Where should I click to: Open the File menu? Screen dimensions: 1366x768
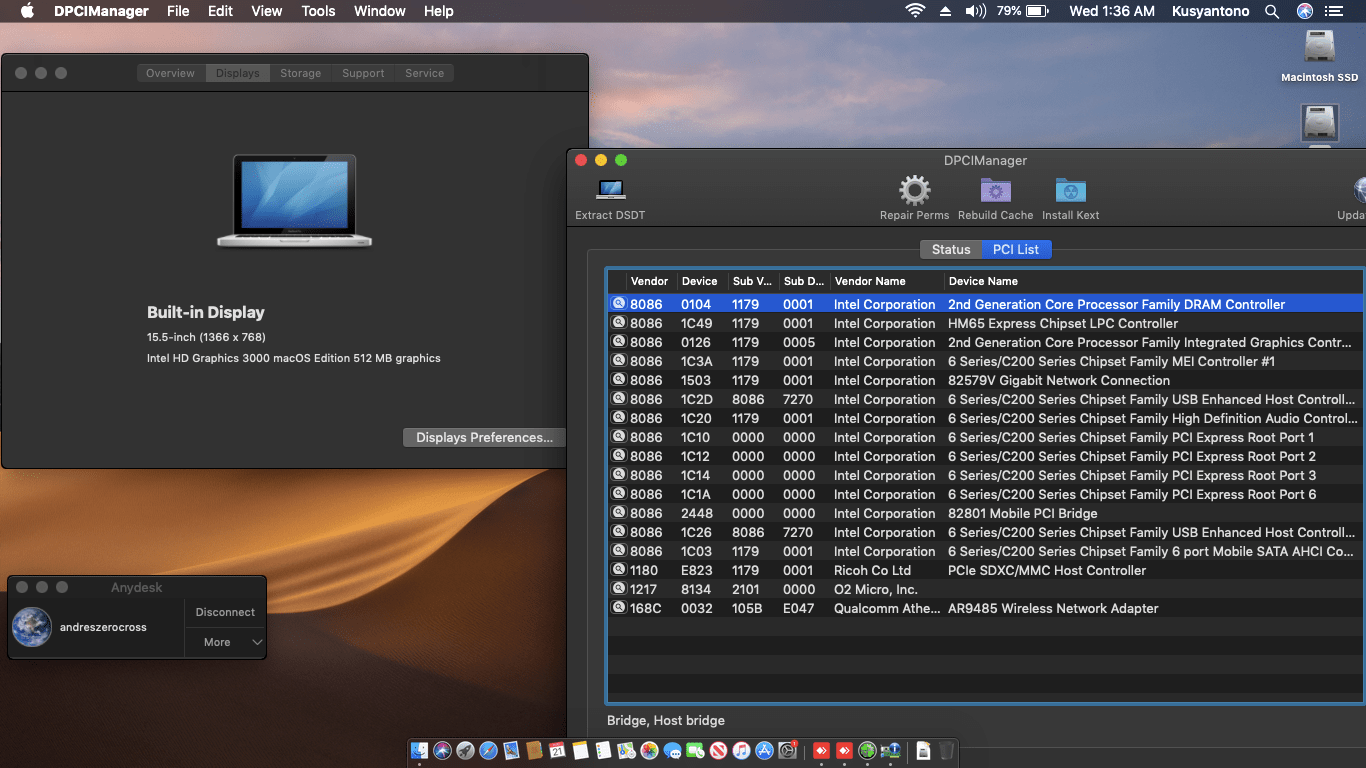pyautogui.click(x=178, y=11)
